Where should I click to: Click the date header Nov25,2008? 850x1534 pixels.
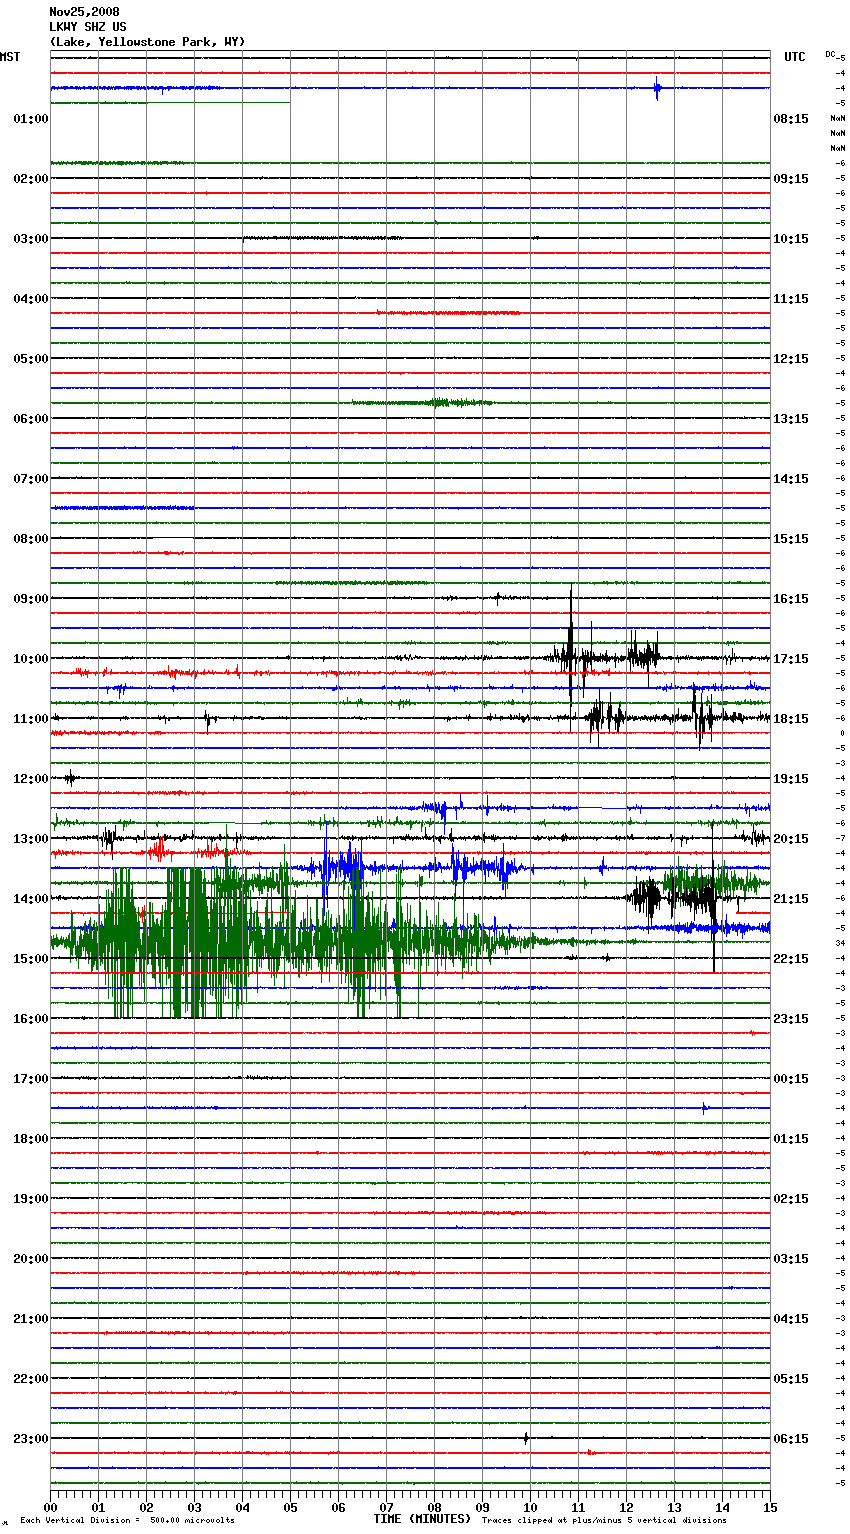84,12
